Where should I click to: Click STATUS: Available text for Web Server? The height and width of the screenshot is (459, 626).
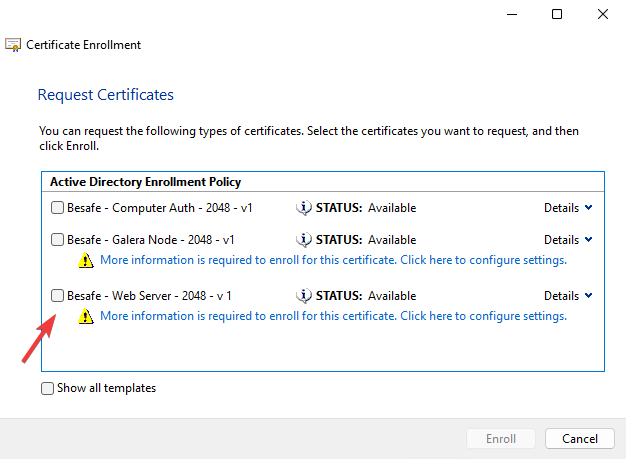(366, 296)
